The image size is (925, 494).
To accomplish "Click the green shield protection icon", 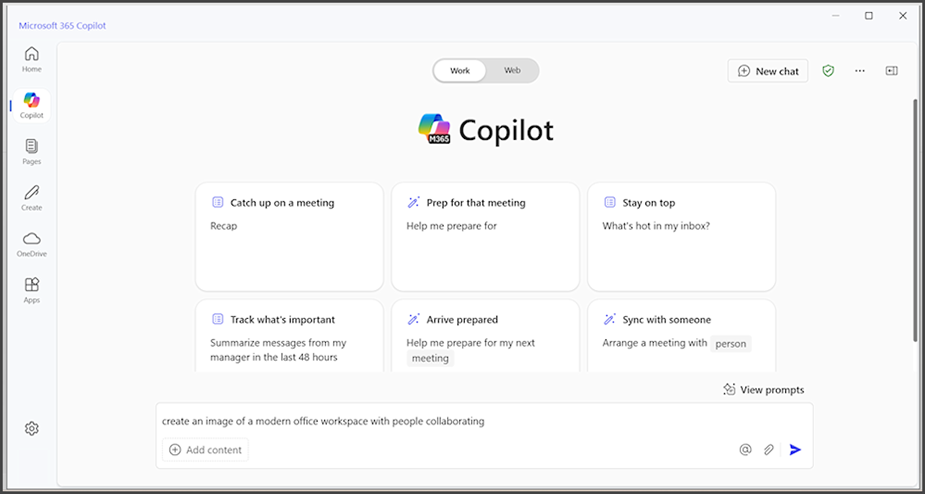I will 828,71.
